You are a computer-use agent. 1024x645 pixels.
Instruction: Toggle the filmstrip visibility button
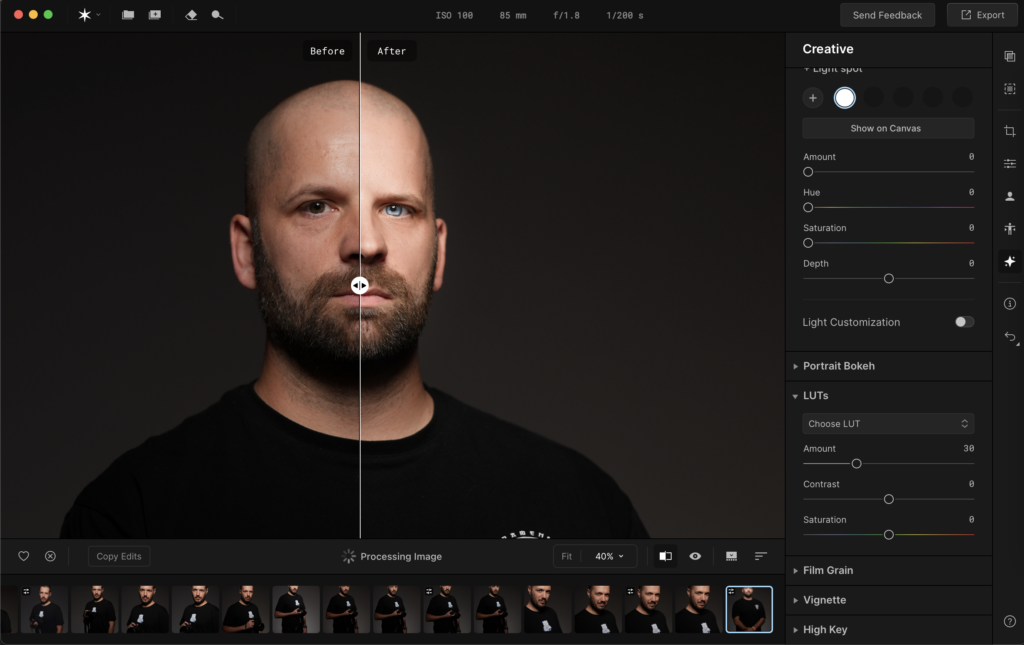coord(731,556)
